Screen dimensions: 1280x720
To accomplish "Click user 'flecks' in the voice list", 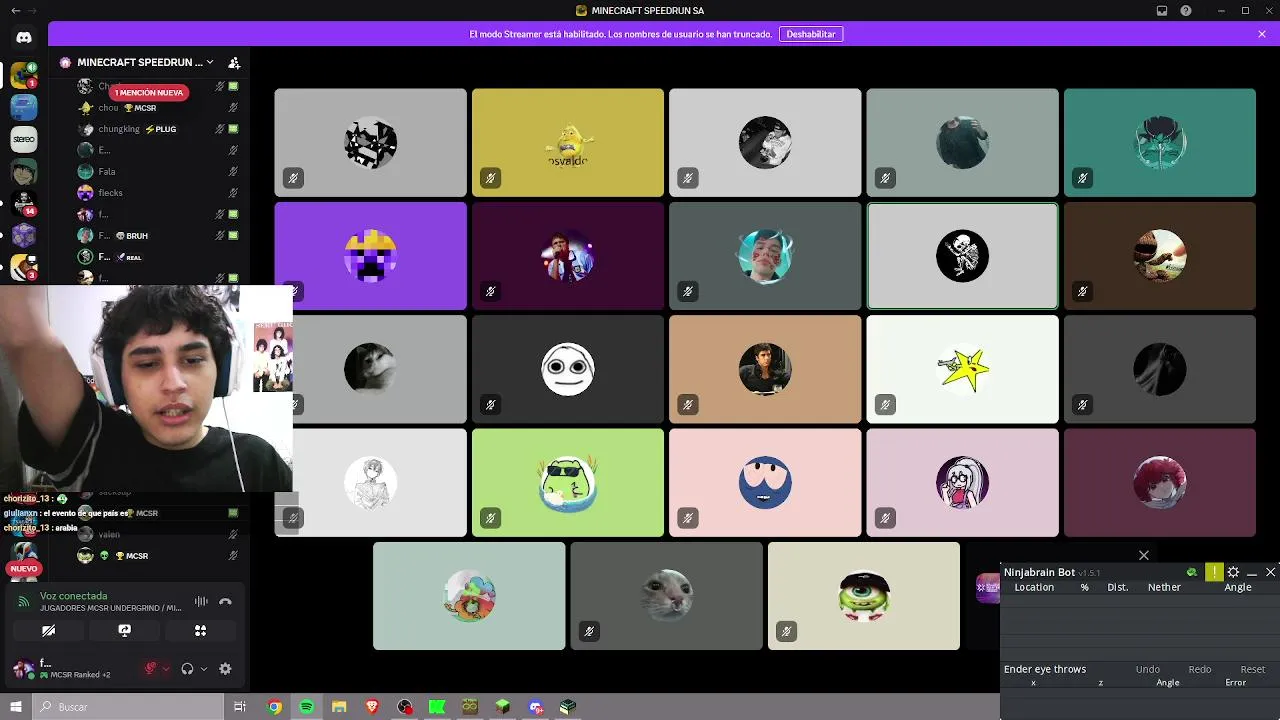I will pos(158,193).
